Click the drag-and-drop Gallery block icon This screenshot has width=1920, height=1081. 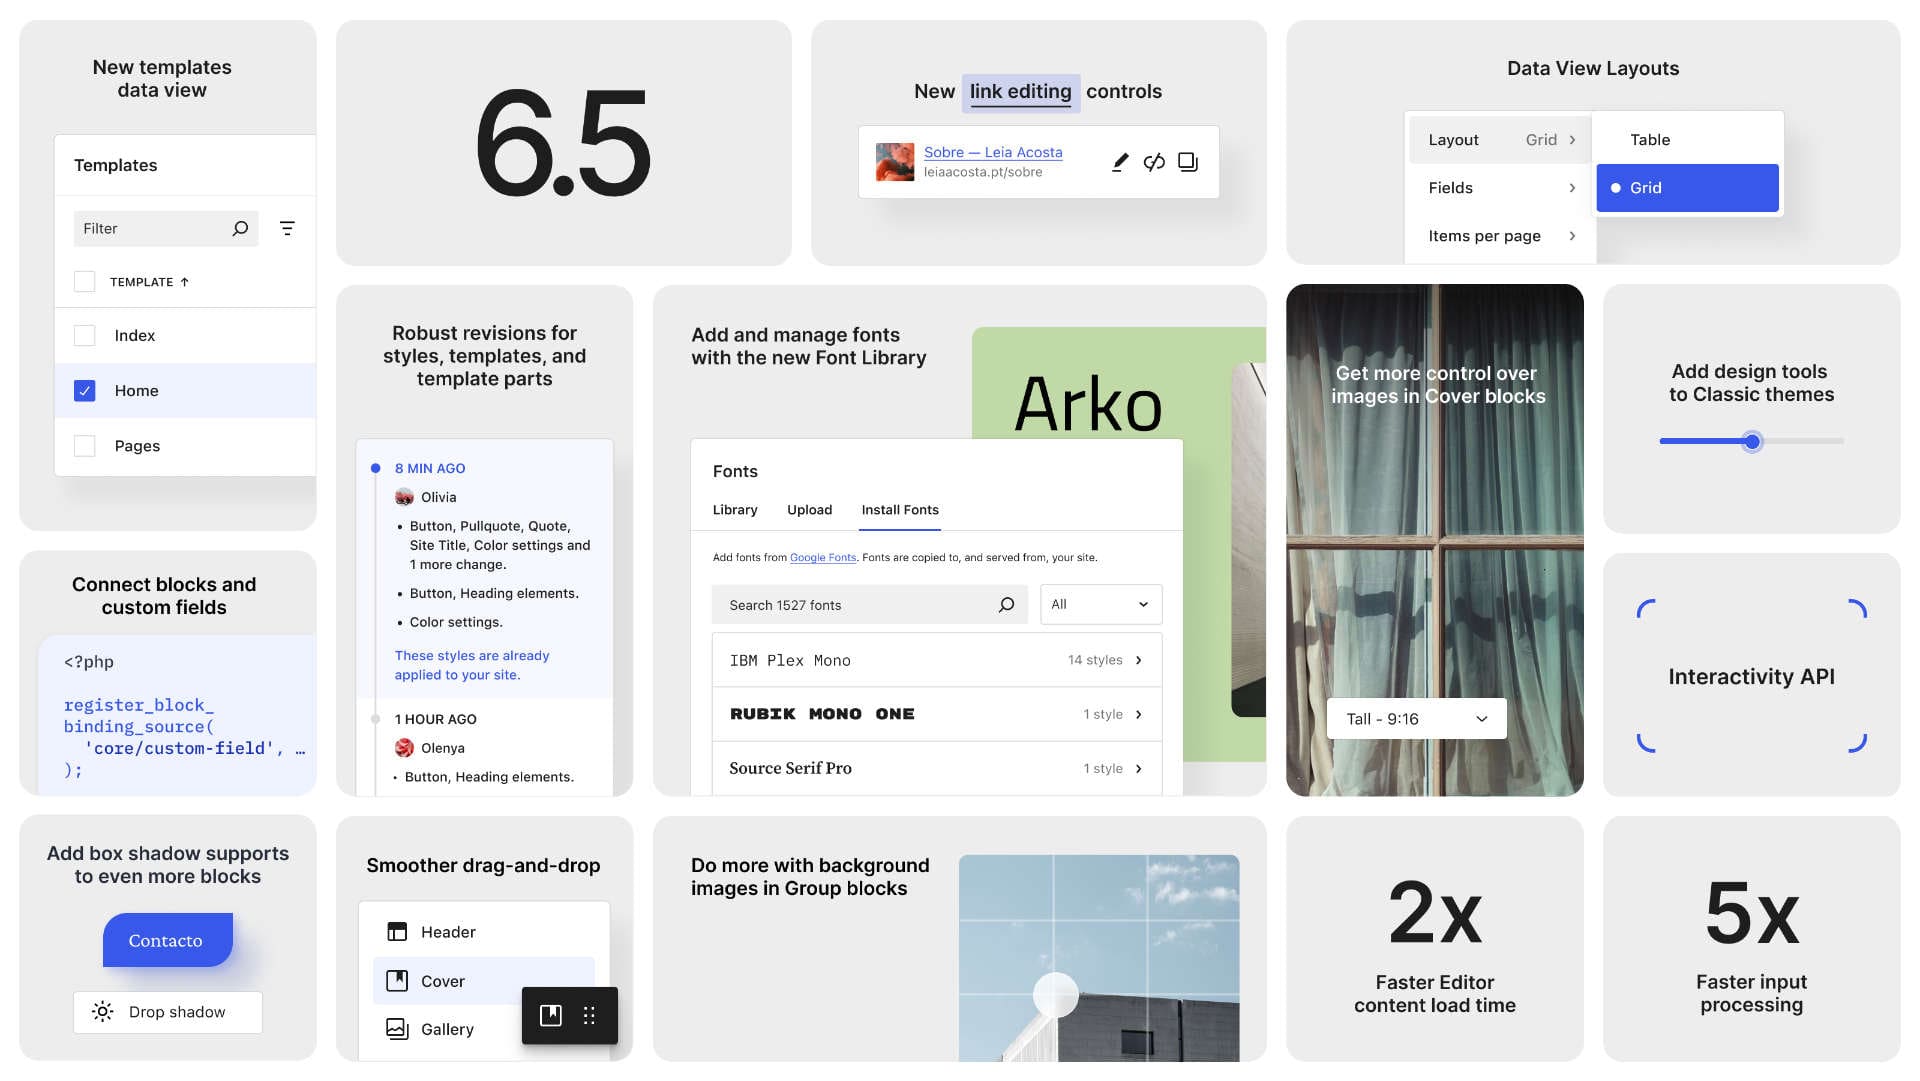[x=397, y=1027]
